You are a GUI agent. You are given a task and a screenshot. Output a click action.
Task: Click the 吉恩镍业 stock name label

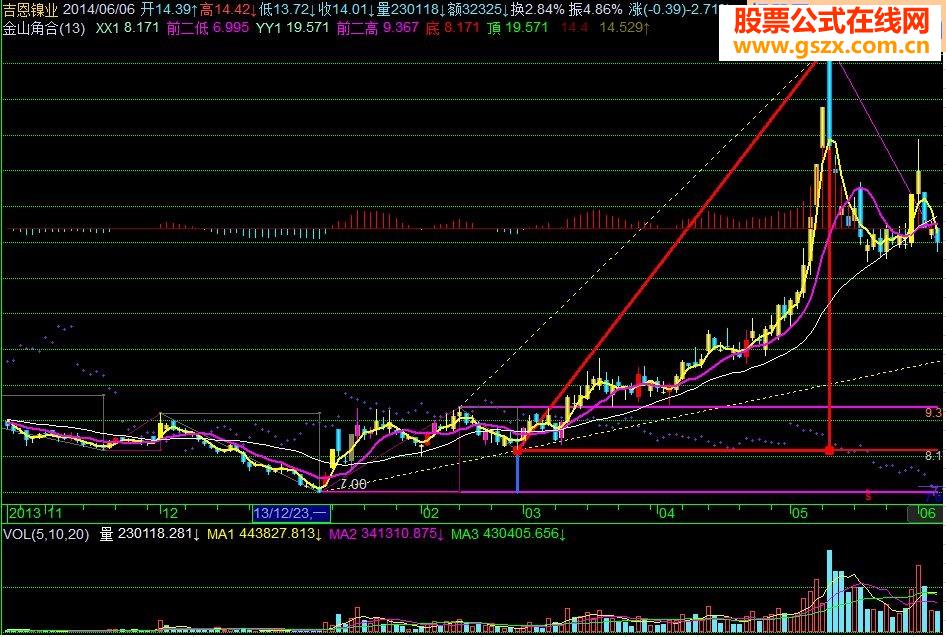[x=31, y=9]
